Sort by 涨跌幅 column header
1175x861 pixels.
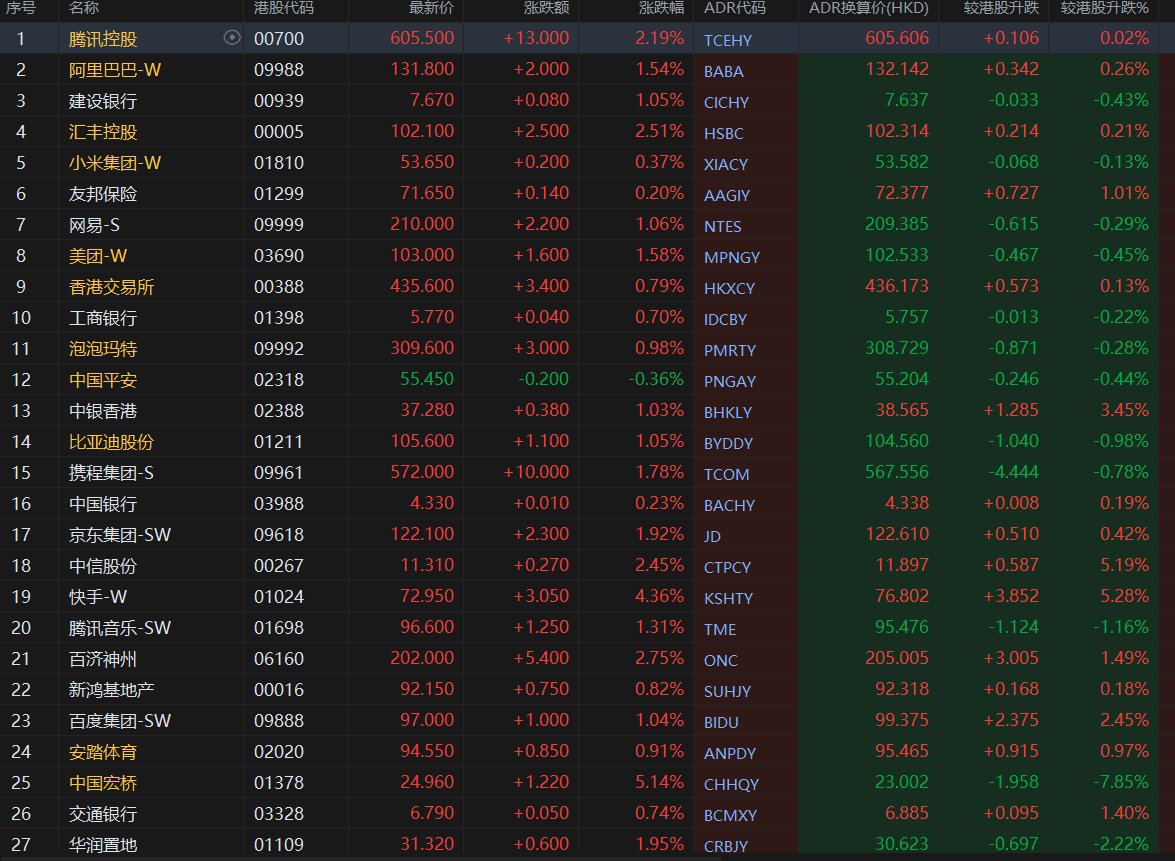661,9
